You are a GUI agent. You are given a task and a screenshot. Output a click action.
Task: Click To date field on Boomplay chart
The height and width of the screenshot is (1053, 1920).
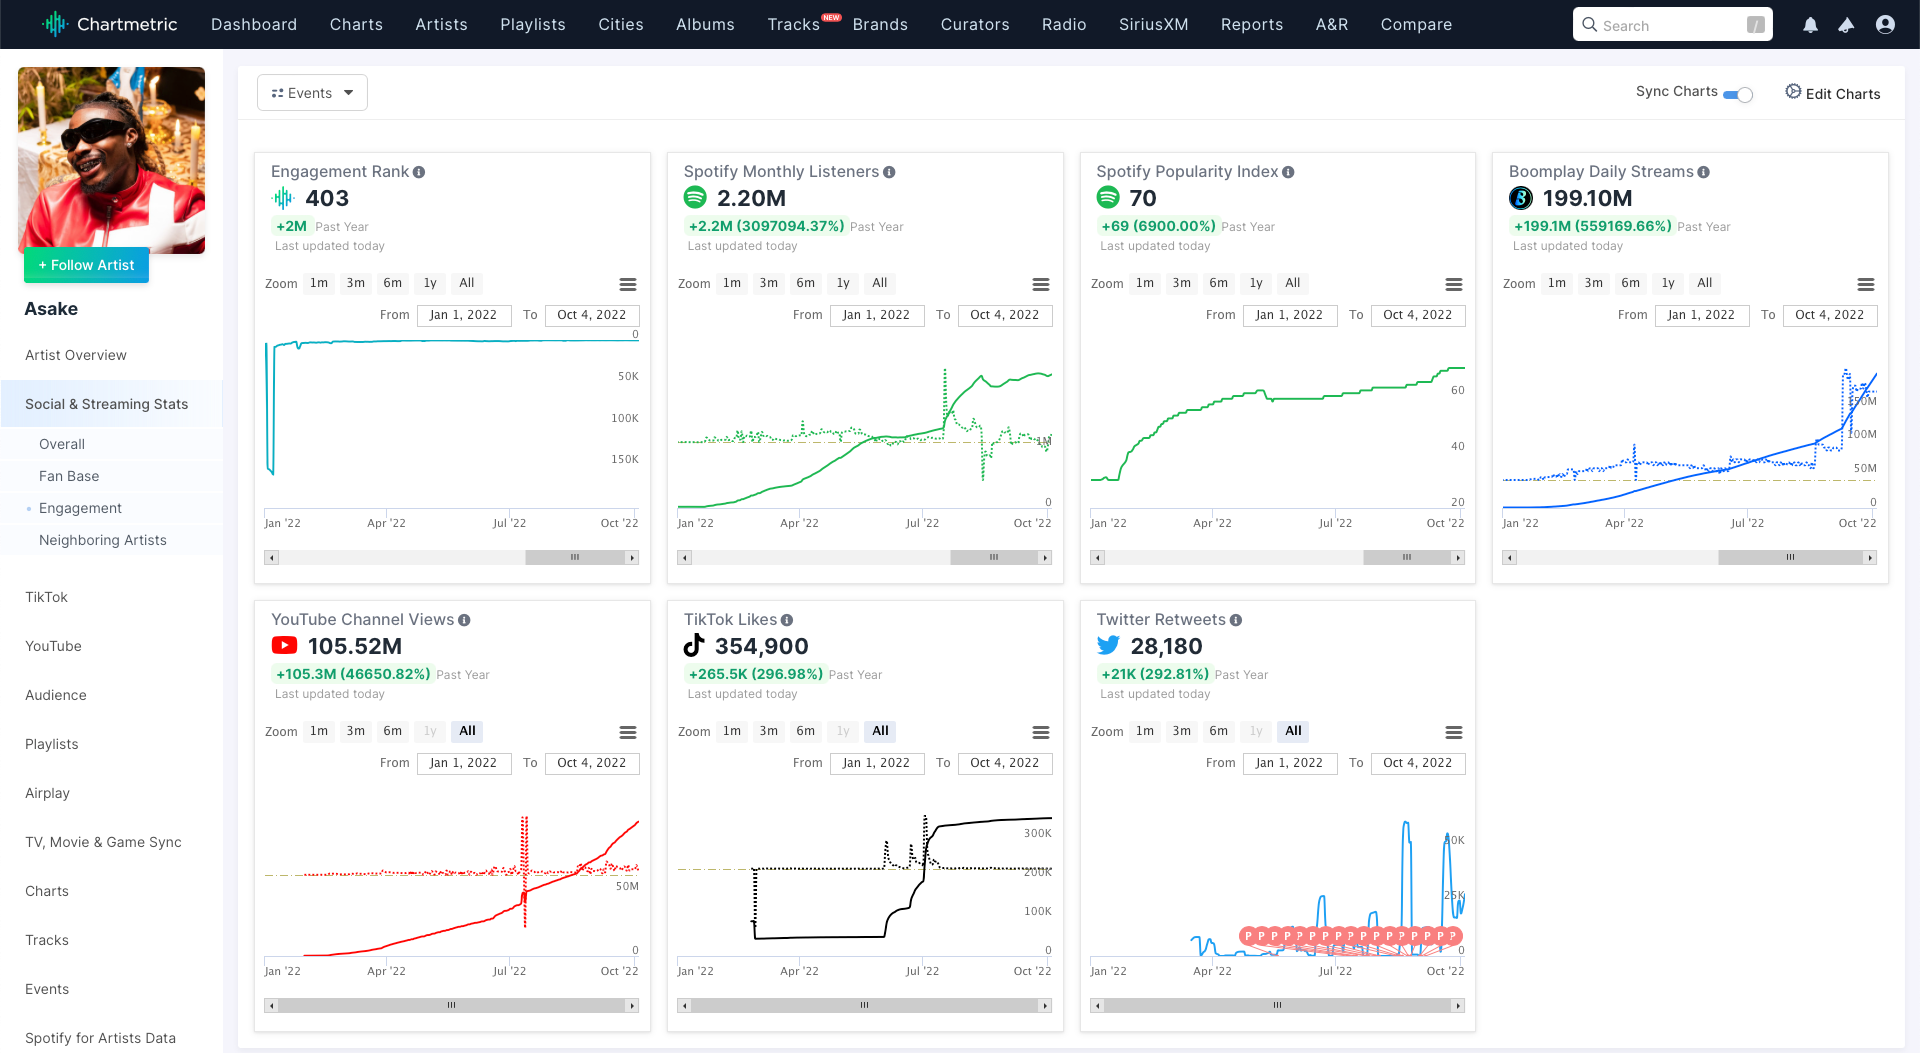pyautogui.click(x=1830, y=315)
